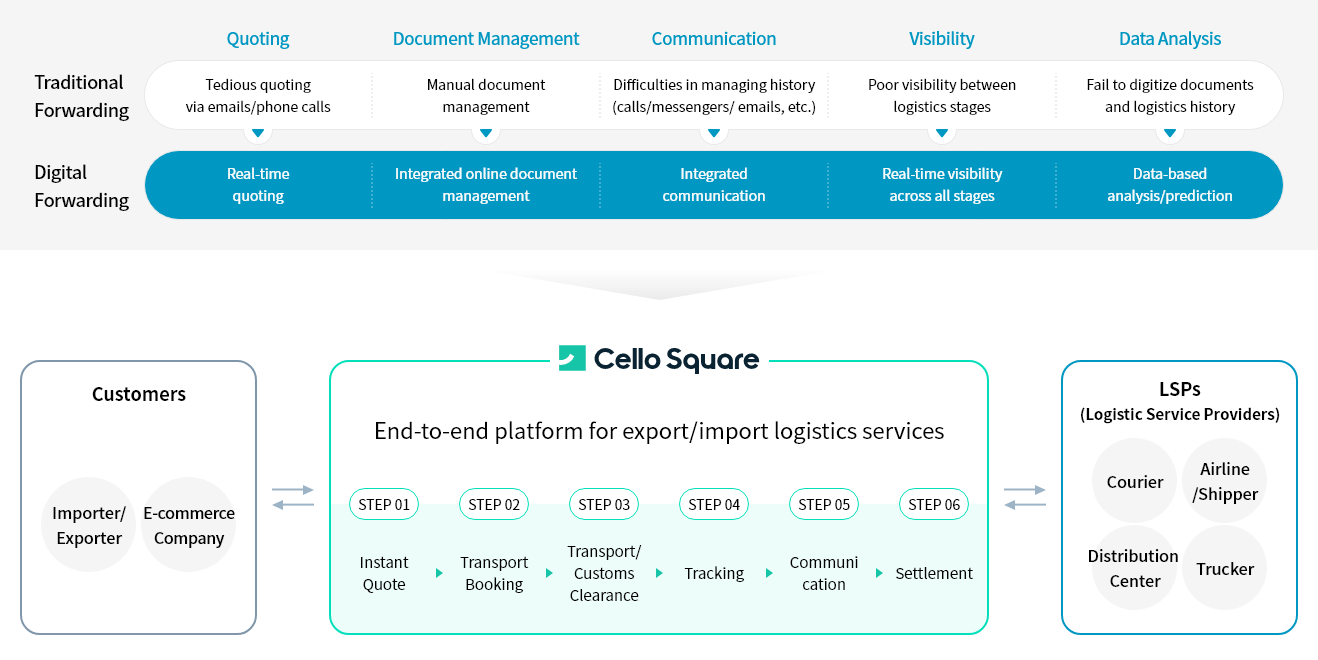Click the Cello Square logo icon
This screenshot has width=1318, height=660.
572,358
